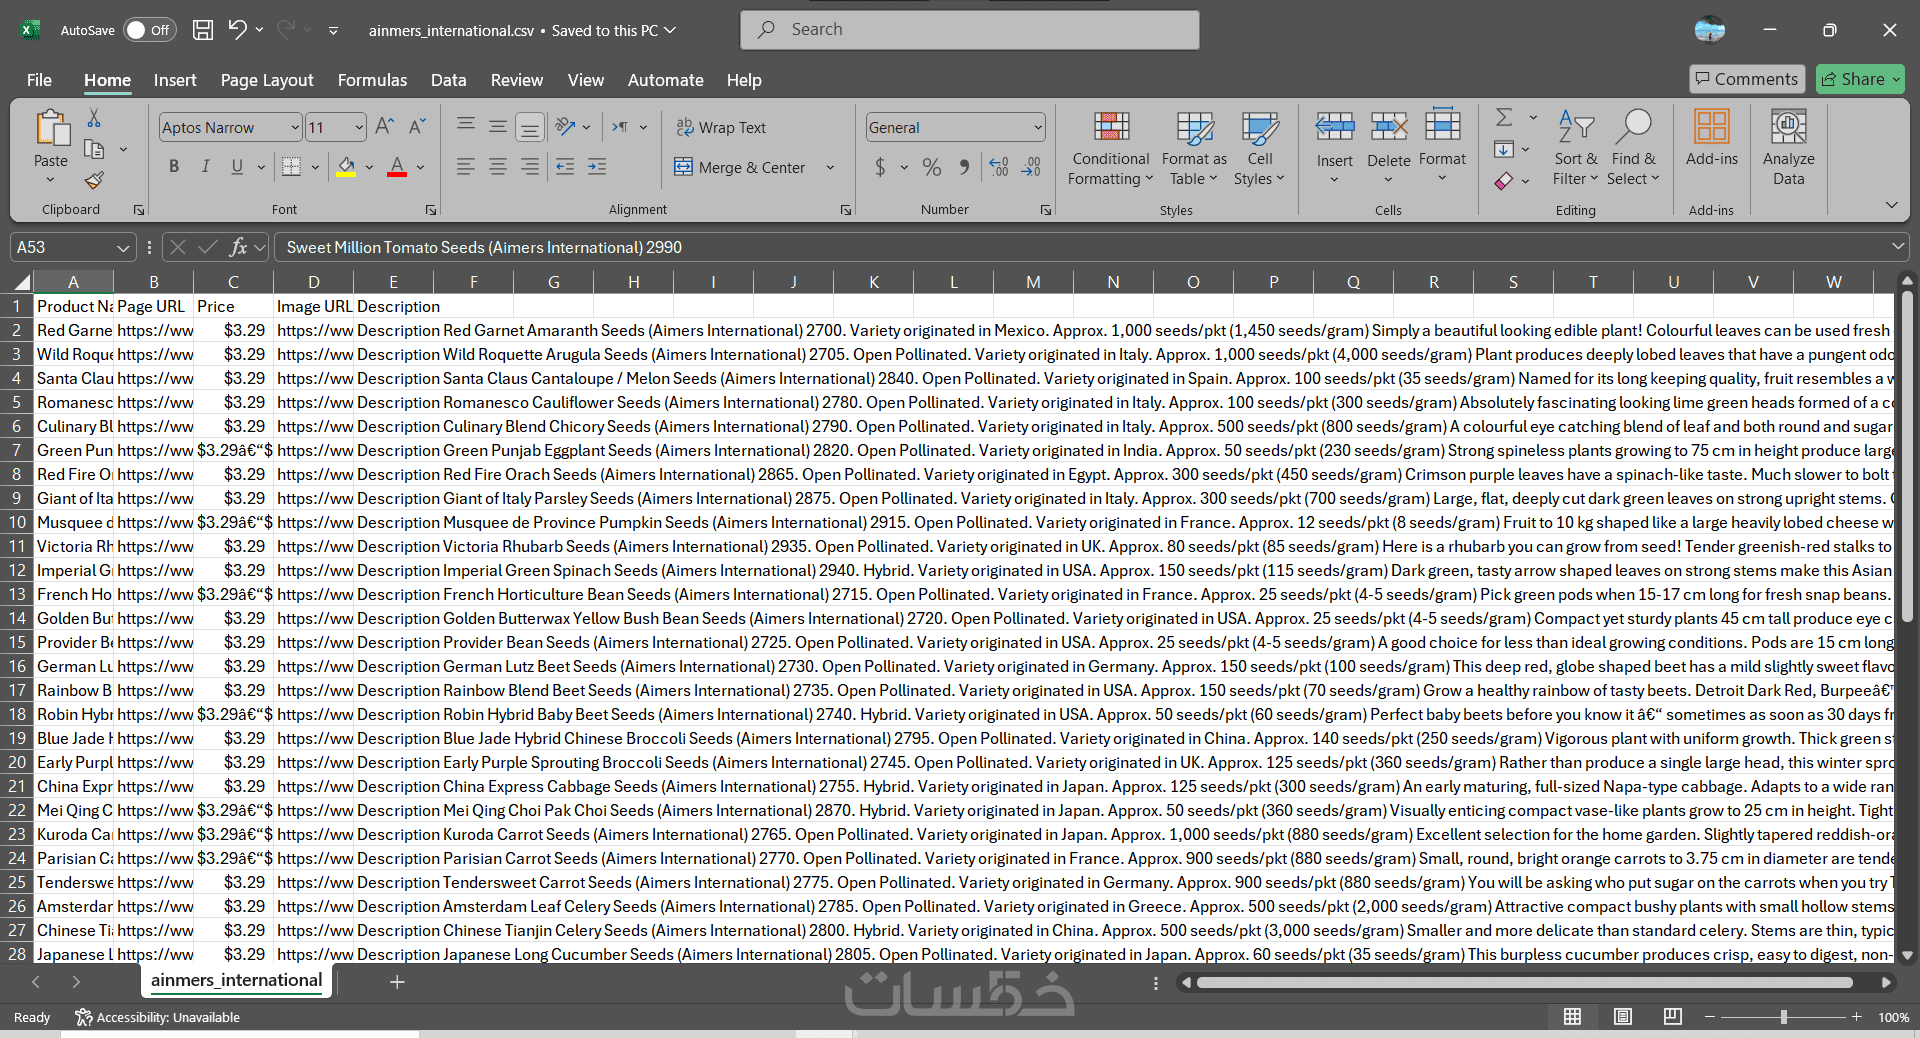Image resolution: width=1920 pixels, height=1038 pixels.
Task: Toggle Bottom Align vertical alignment
Action: click(530, 127)
